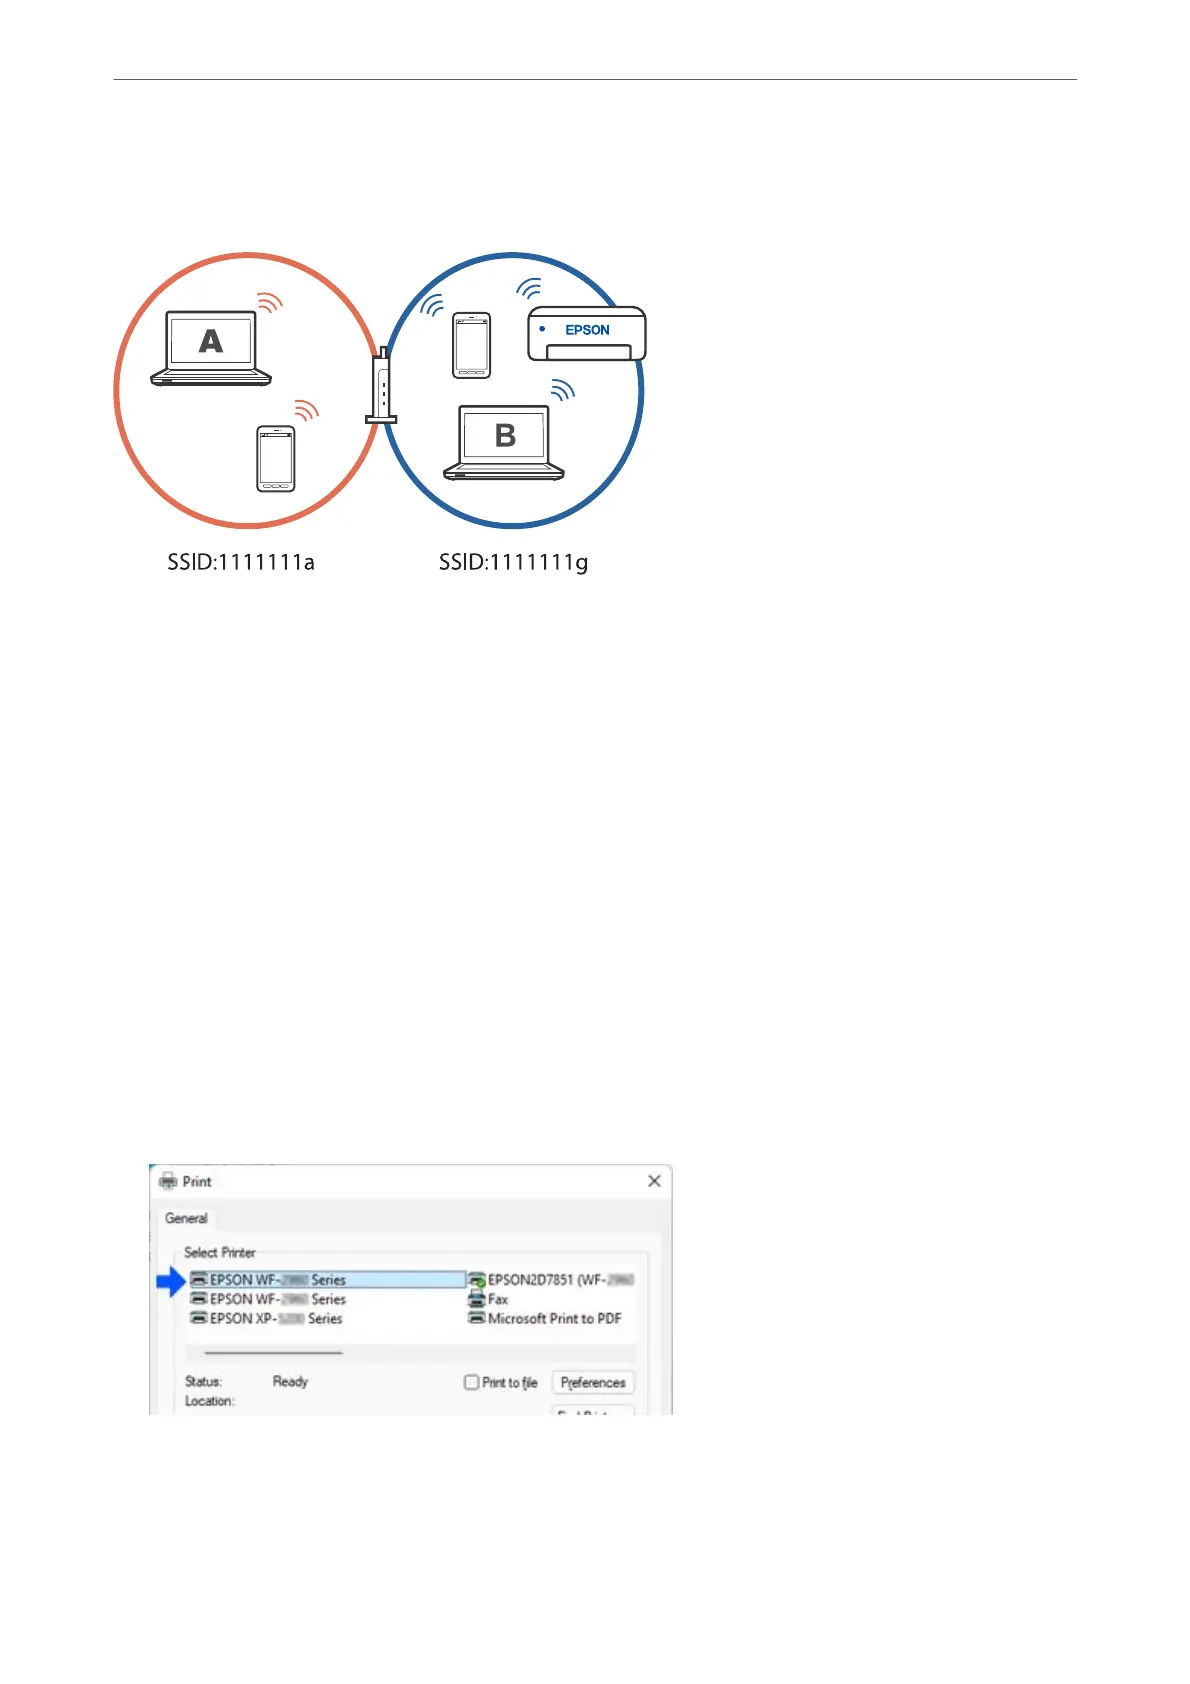Click the printer icon in Print title bar
Image resolution: width=1190 pixels, height=1684 pixels.
(168, 1181)
